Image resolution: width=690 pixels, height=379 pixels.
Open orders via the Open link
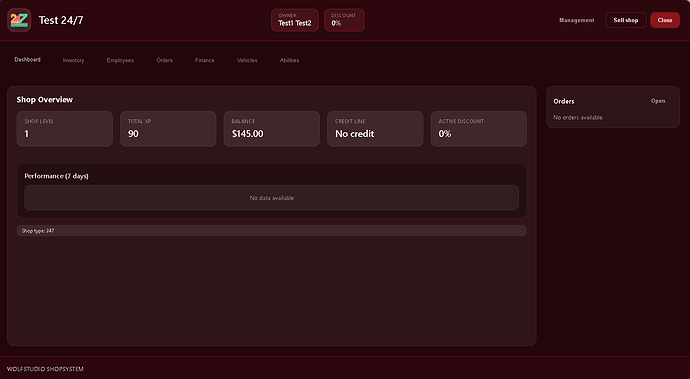[x=658, y=101]
